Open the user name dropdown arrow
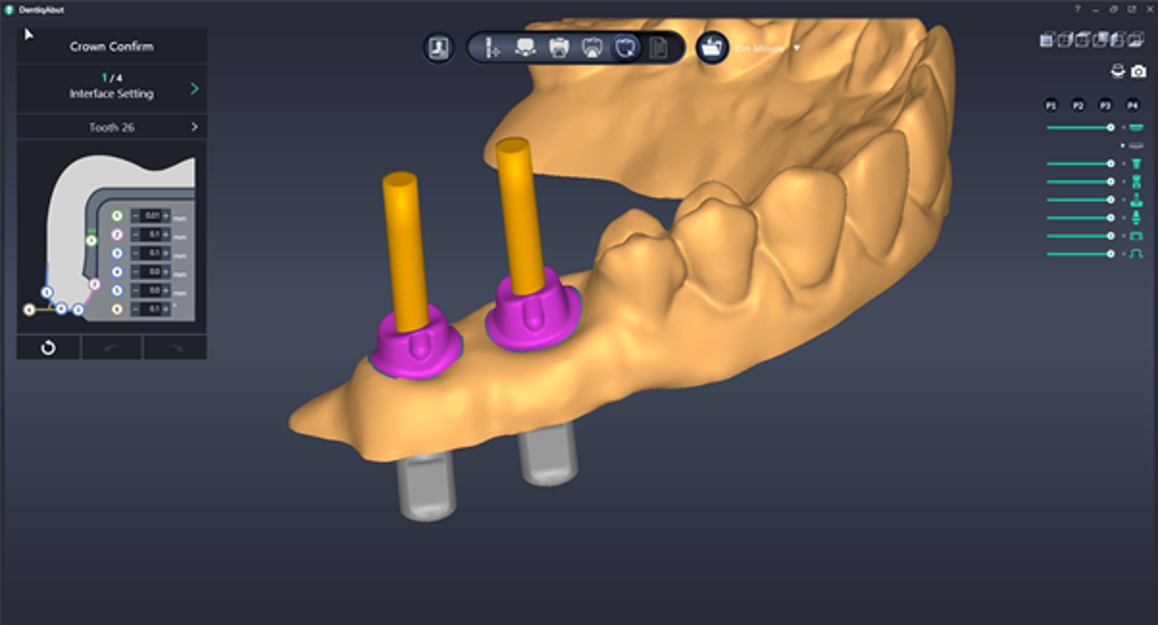 797,48
